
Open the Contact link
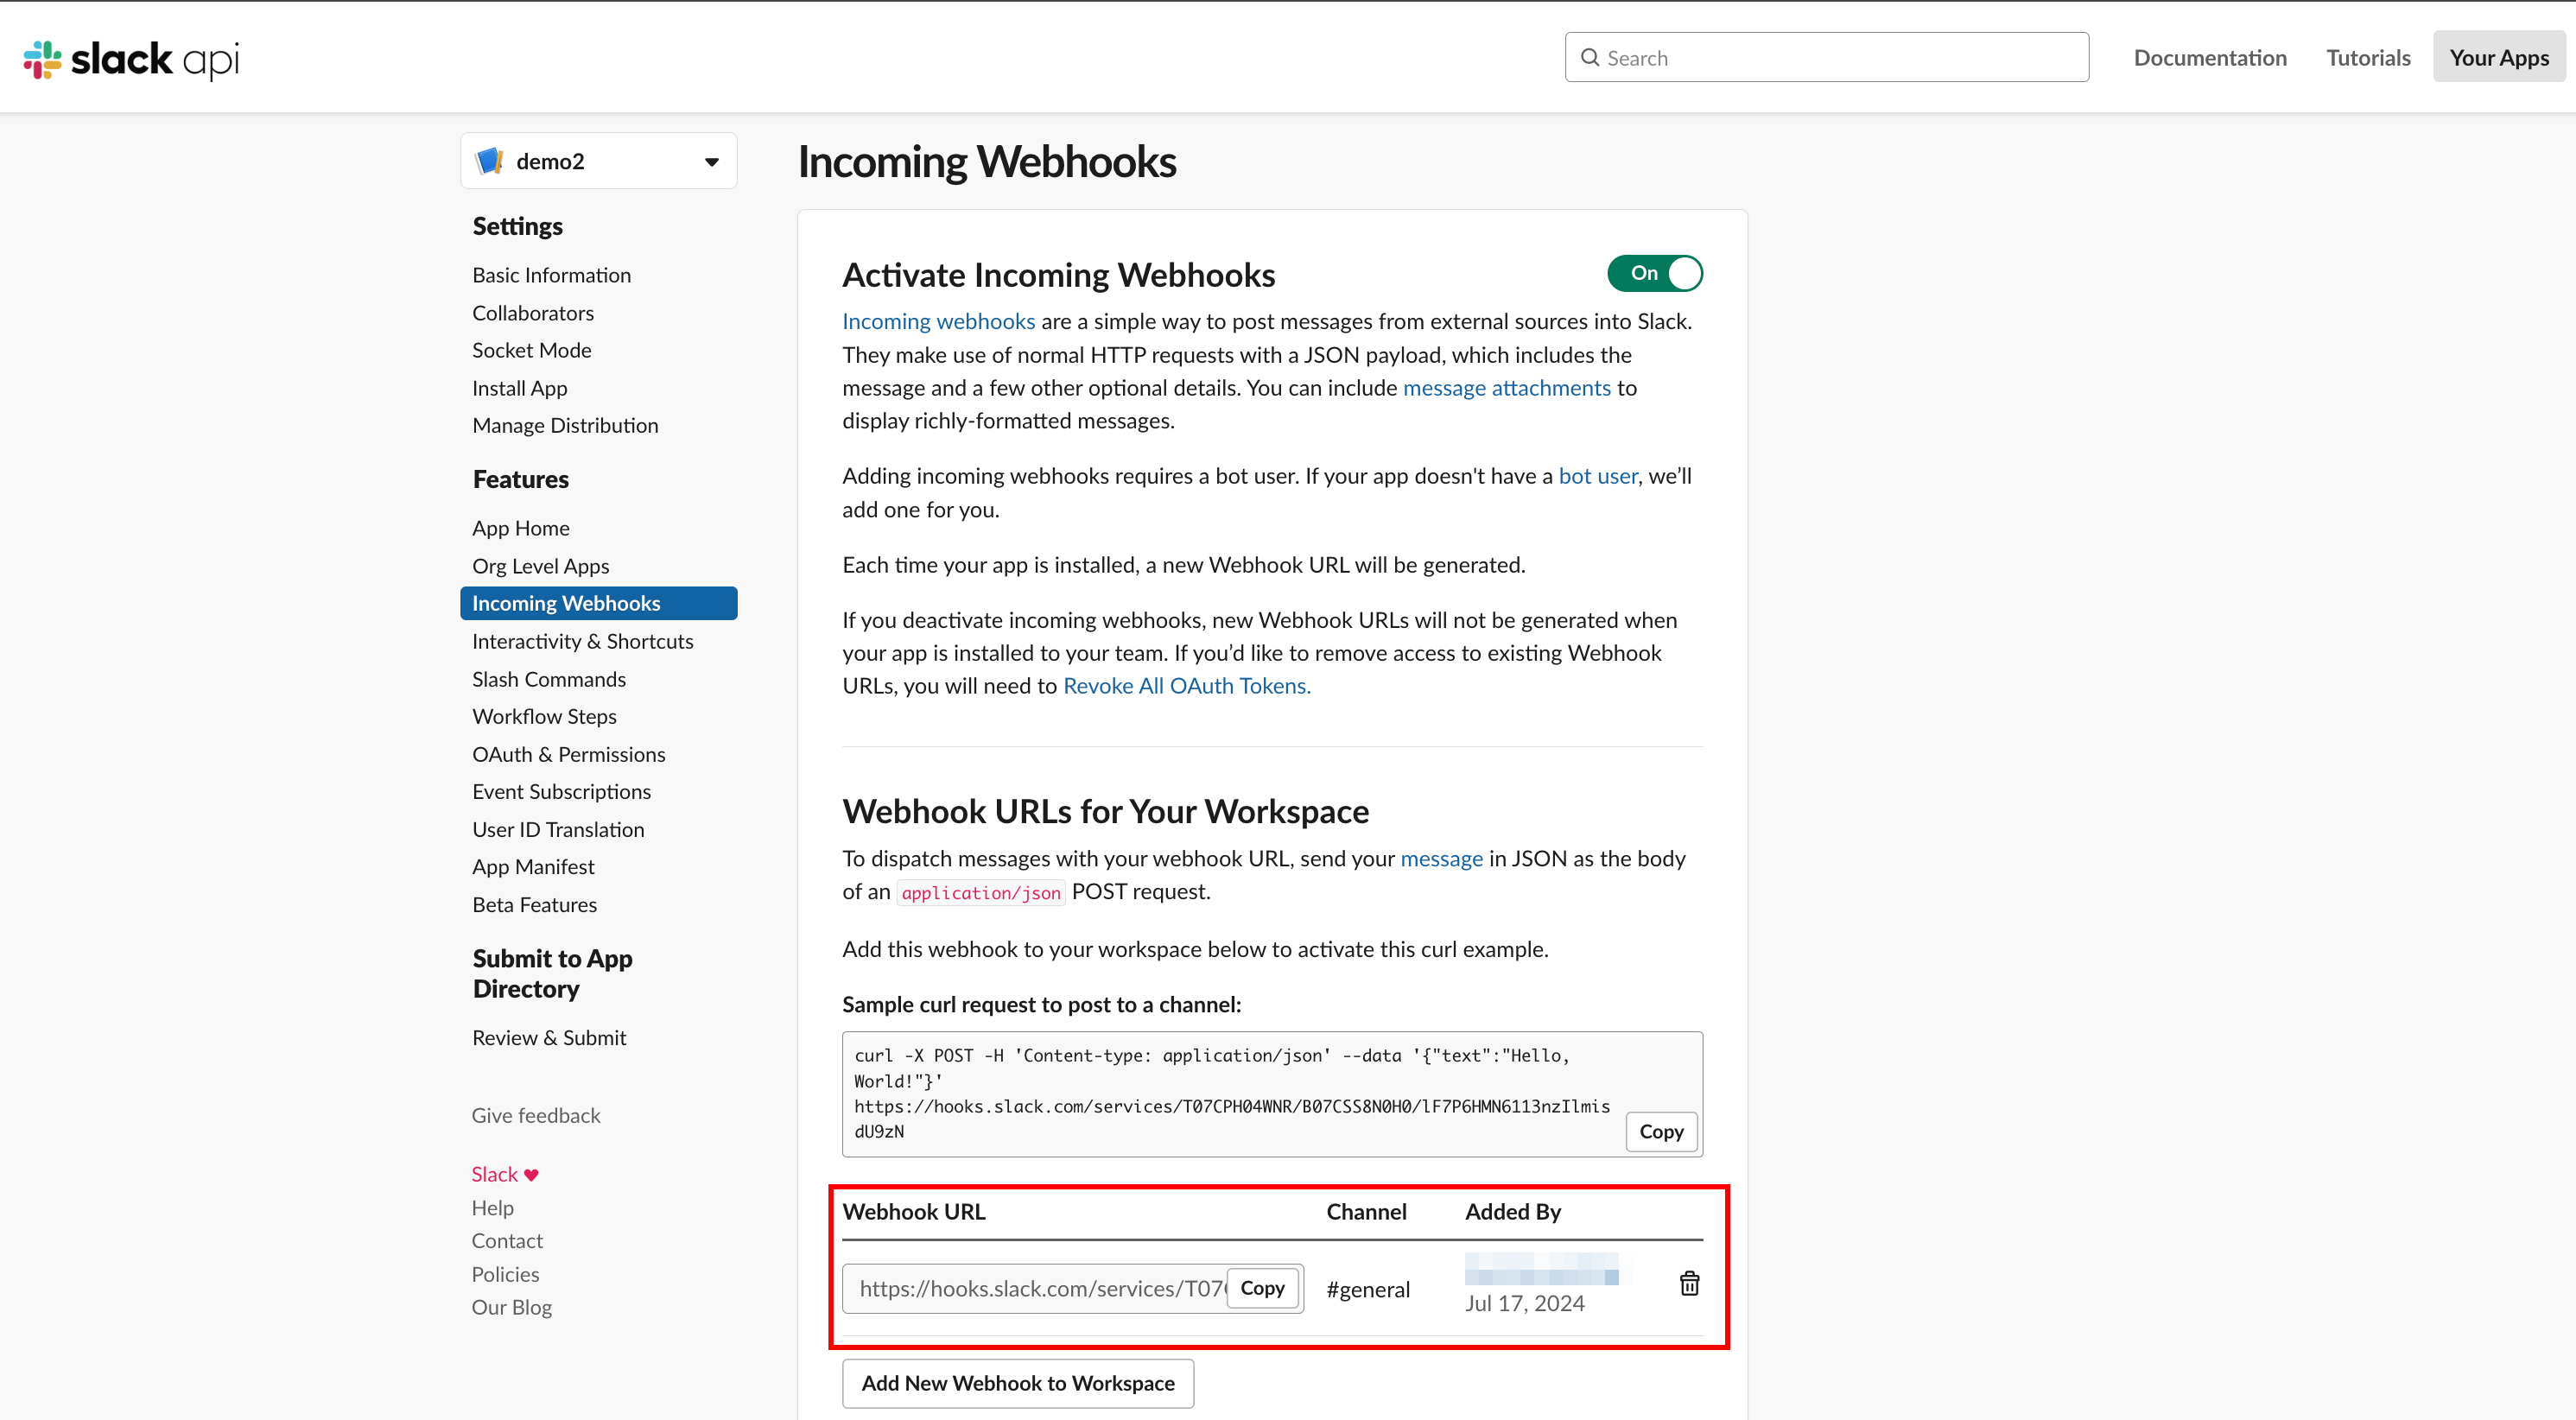coord(507,1240)
